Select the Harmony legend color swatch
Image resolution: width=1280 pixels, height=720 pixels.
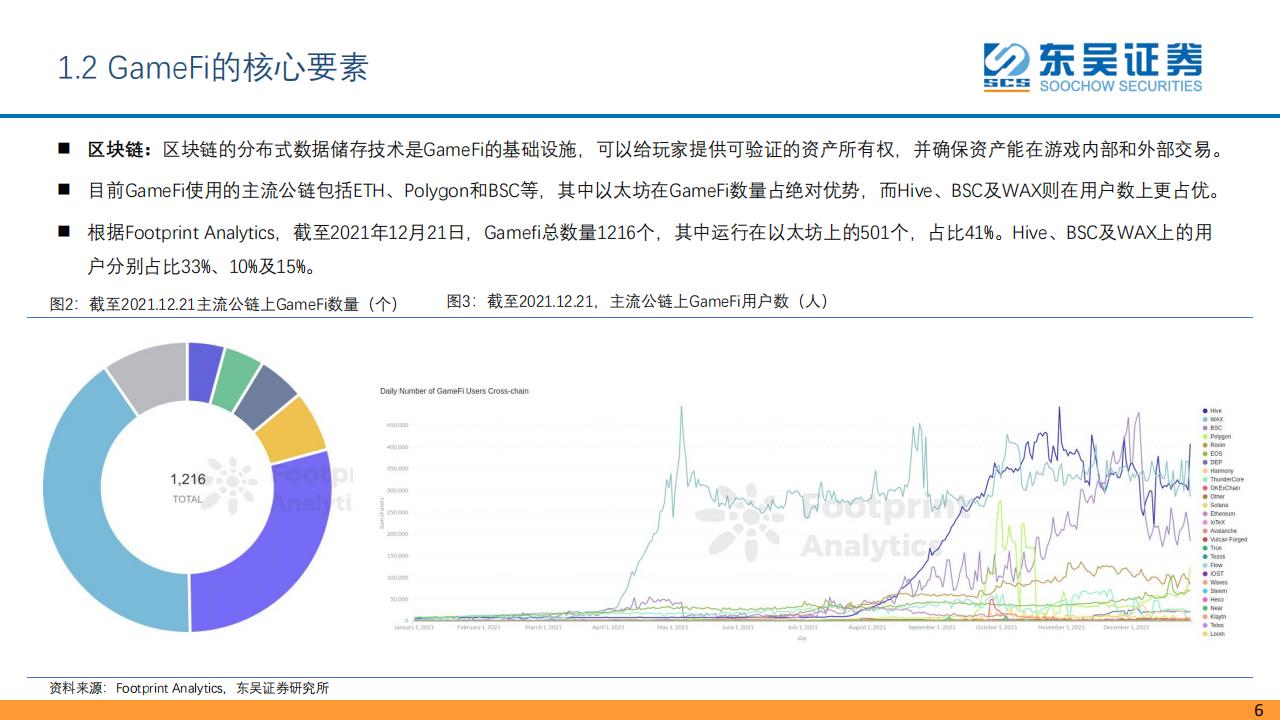click(1204, 471)
